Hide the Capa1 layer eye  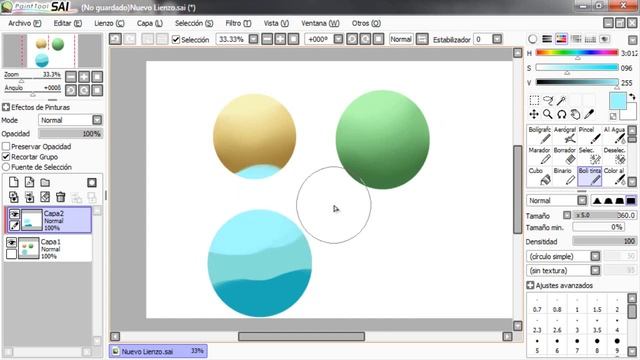click(x=11, y=242)
